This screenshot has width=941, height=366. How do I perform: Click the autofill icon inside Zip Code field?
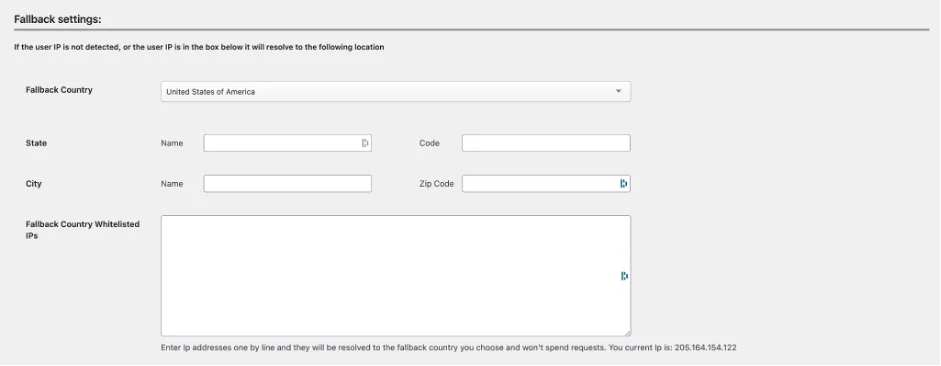[x=623, y=184]
